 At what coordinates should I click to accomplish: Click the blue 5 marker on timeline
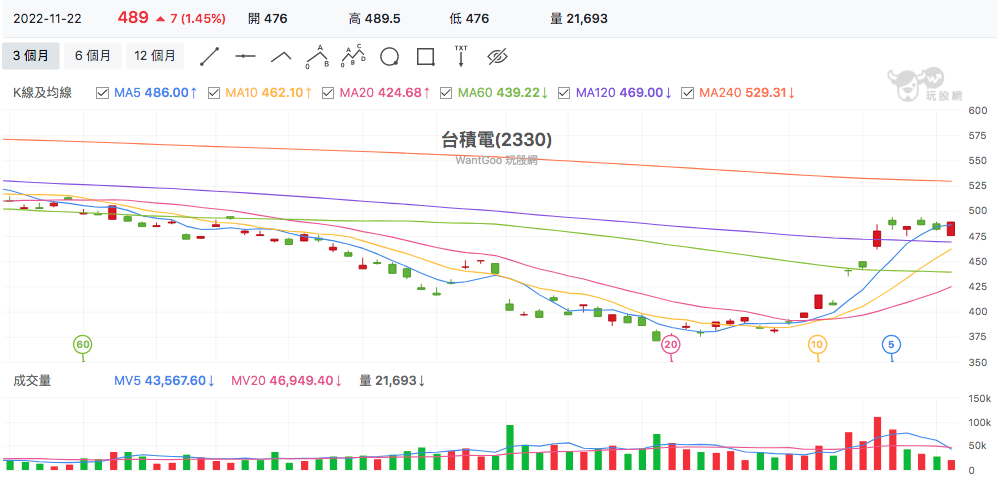(891, 345)
